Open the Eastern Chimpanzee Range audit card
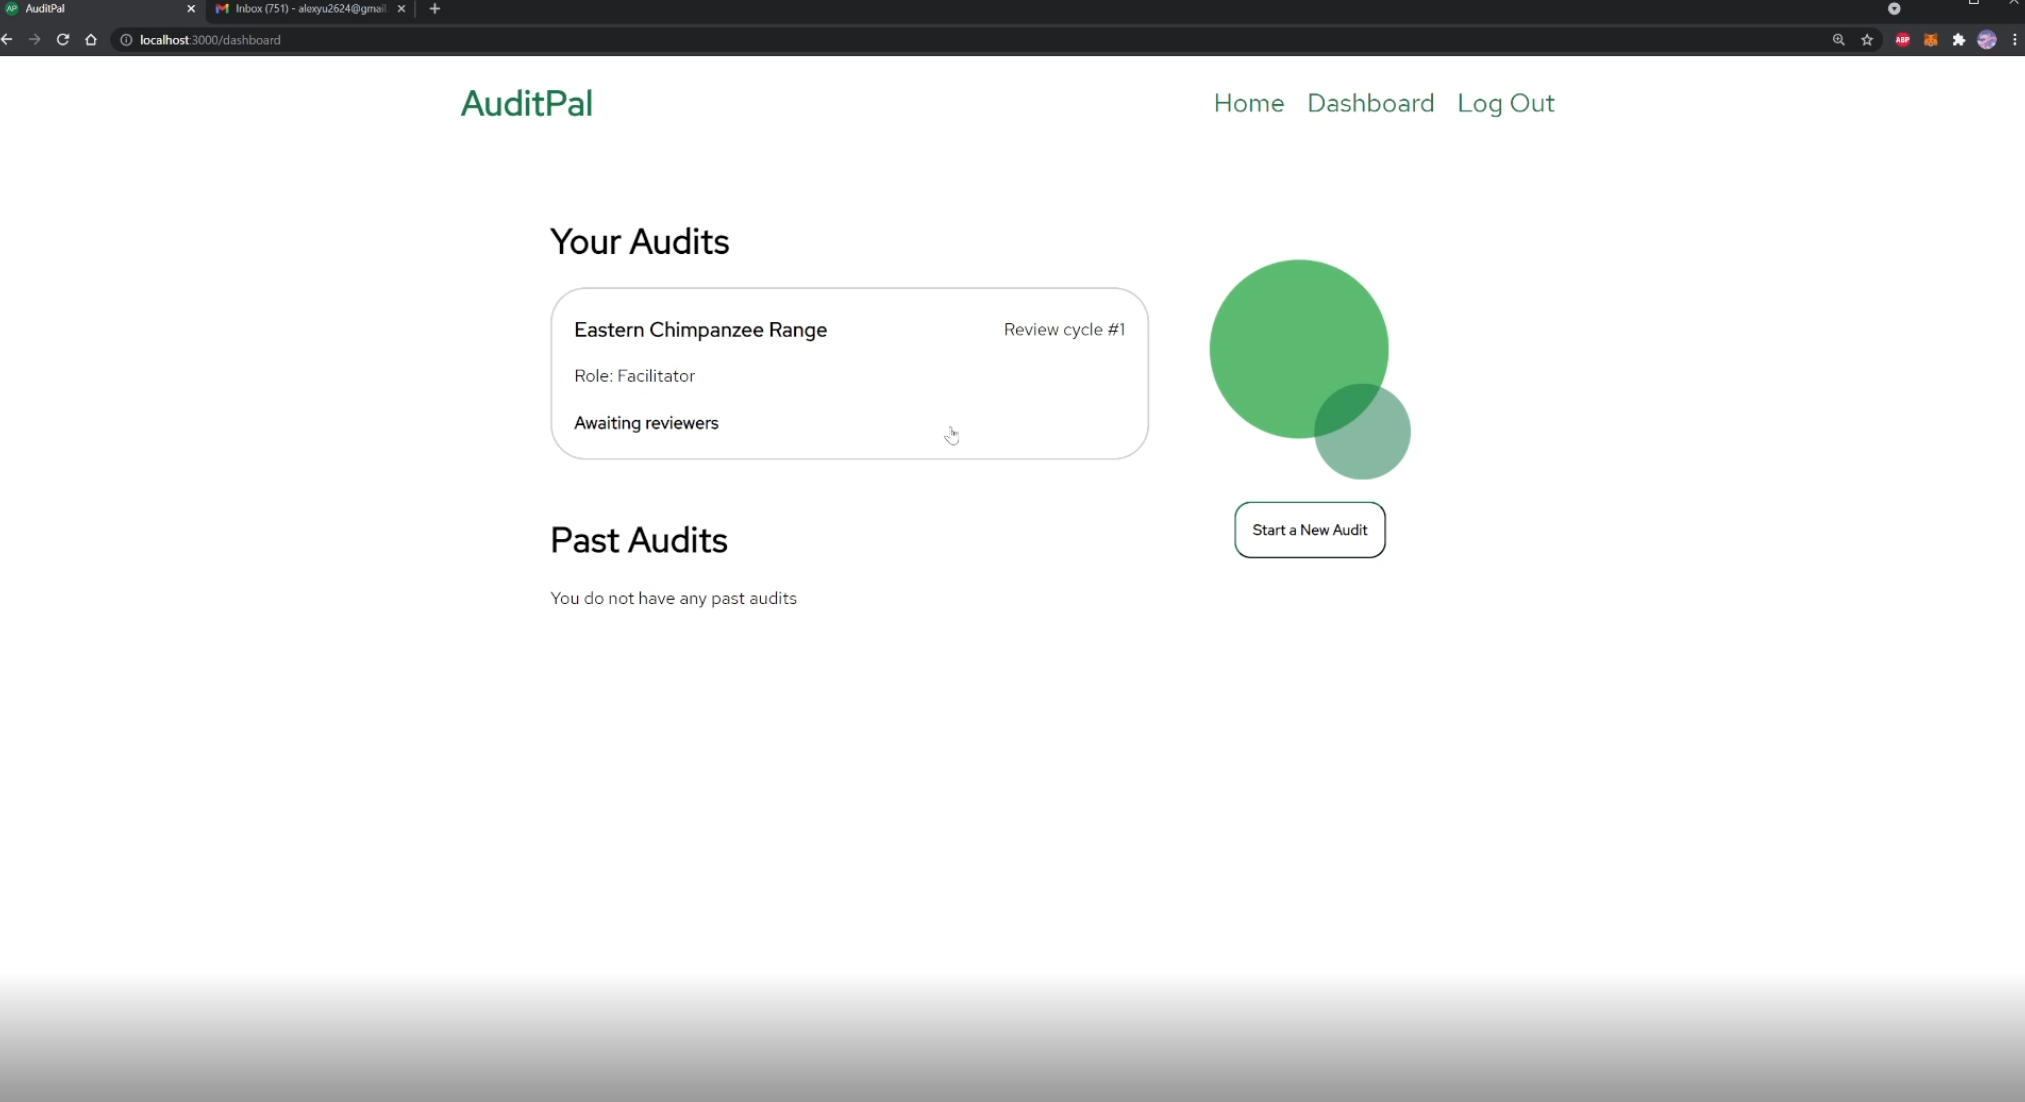Image resolution: width=2025 pixels, height=1102 pixels. click(848, 374)
